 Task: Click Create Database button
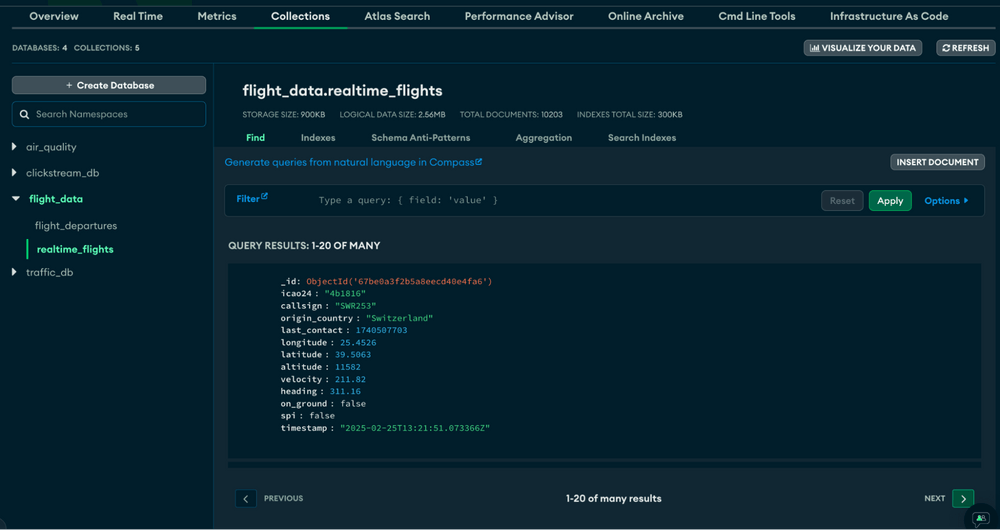pos(109,85)
